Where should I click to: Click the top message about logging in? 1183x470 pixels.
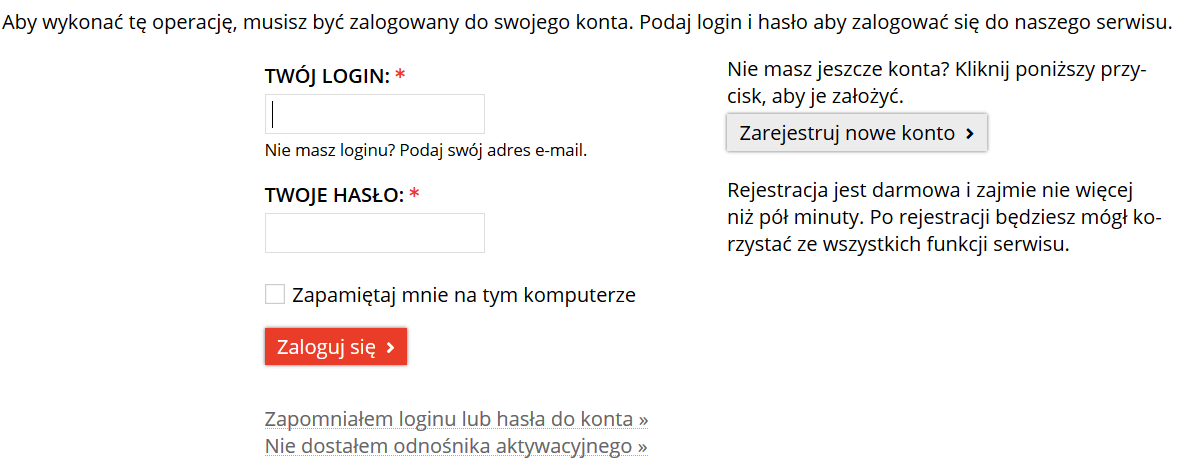click(x=588, y=22)
